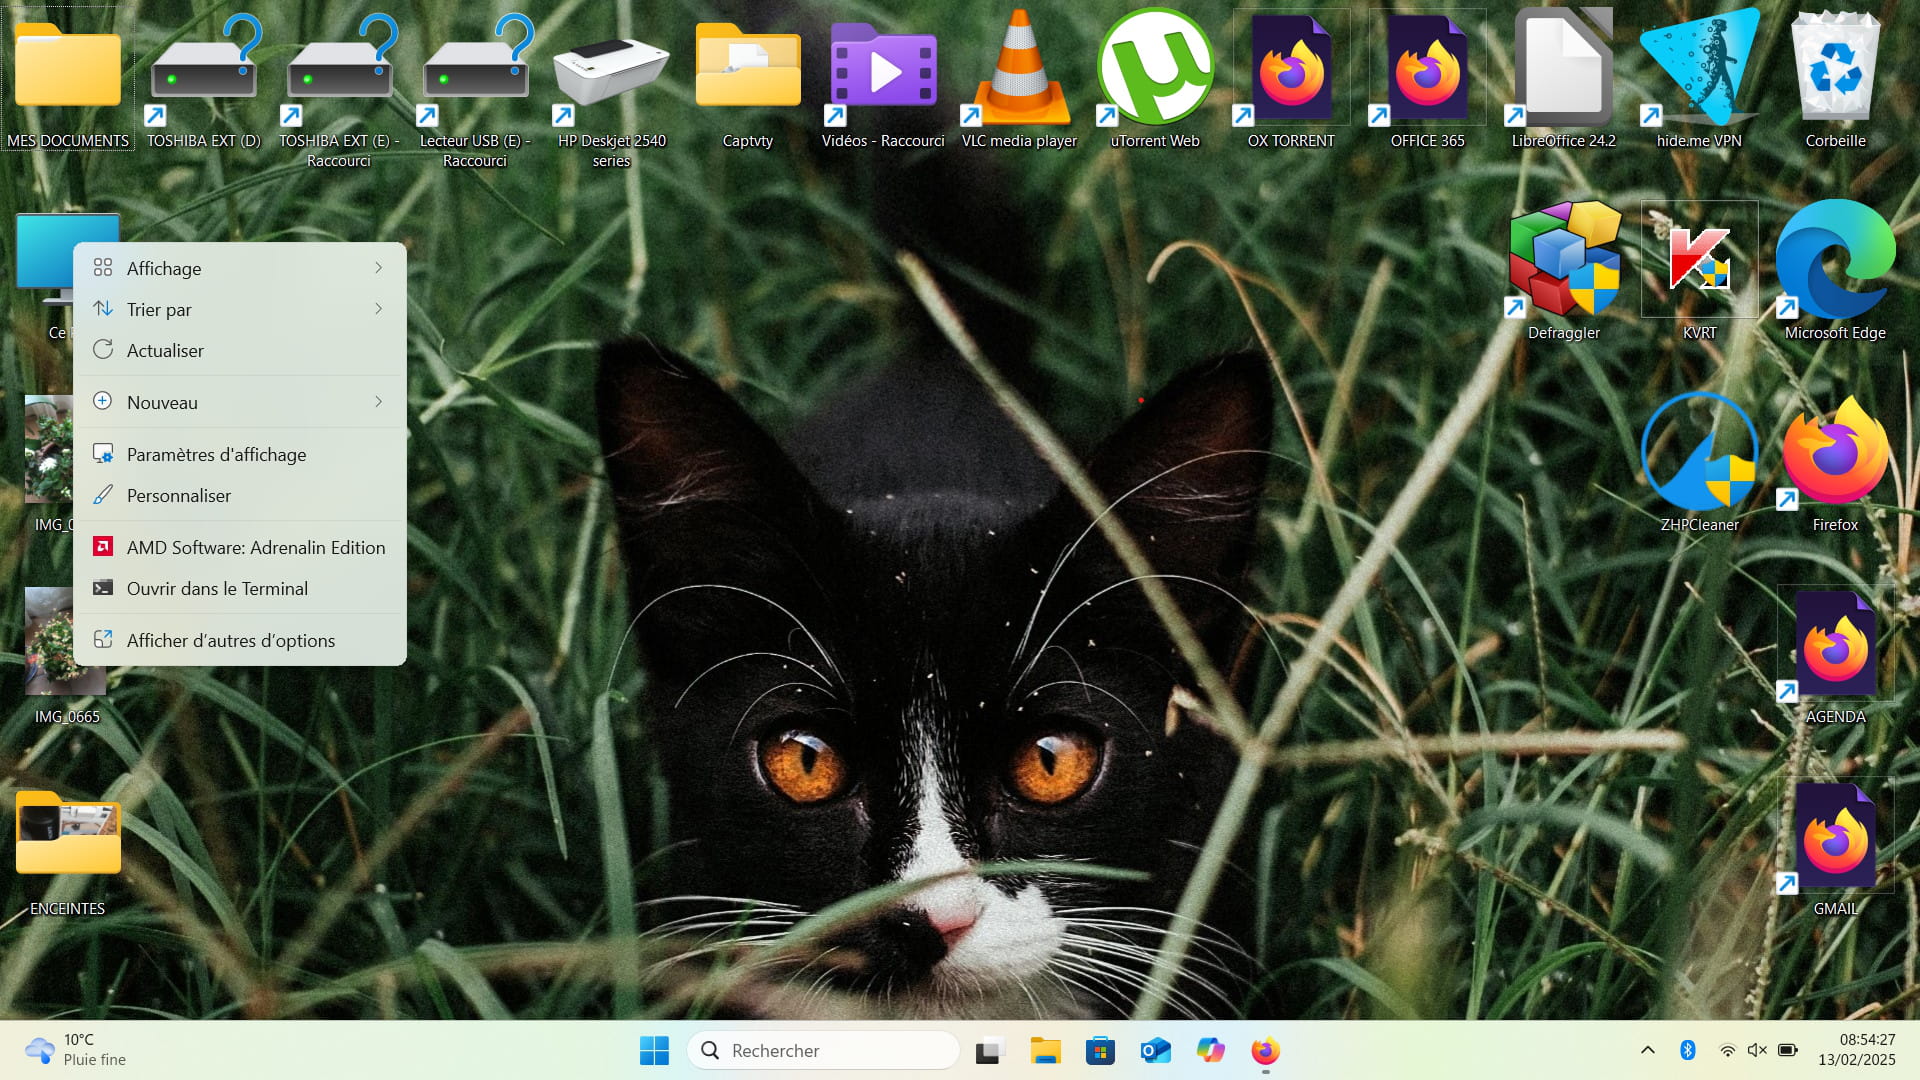The image size is (1920, 1080).
Task: Select TOSHIBA EXT (E) - Raccourci drive icon
Action: pyautogui.click(x=340, y=70)
